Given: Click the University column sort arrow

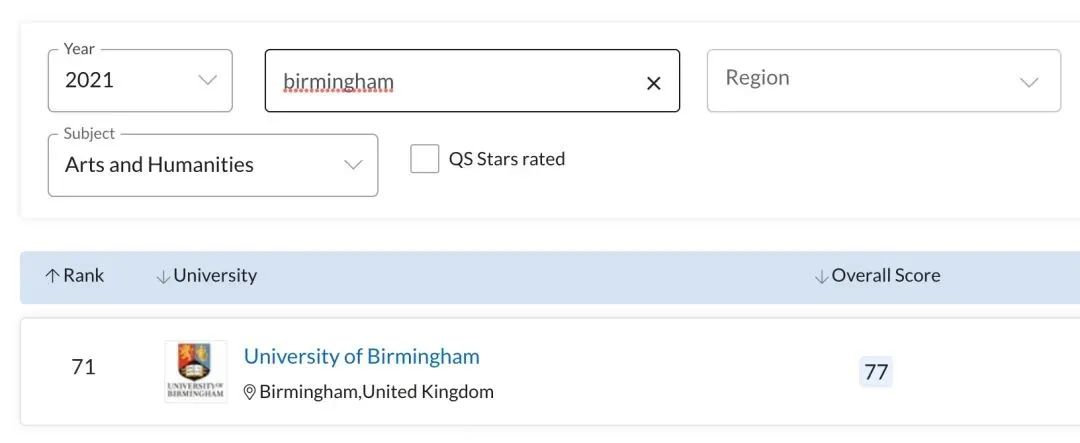Looking at the screenshot, I should (x=163, y=277).
